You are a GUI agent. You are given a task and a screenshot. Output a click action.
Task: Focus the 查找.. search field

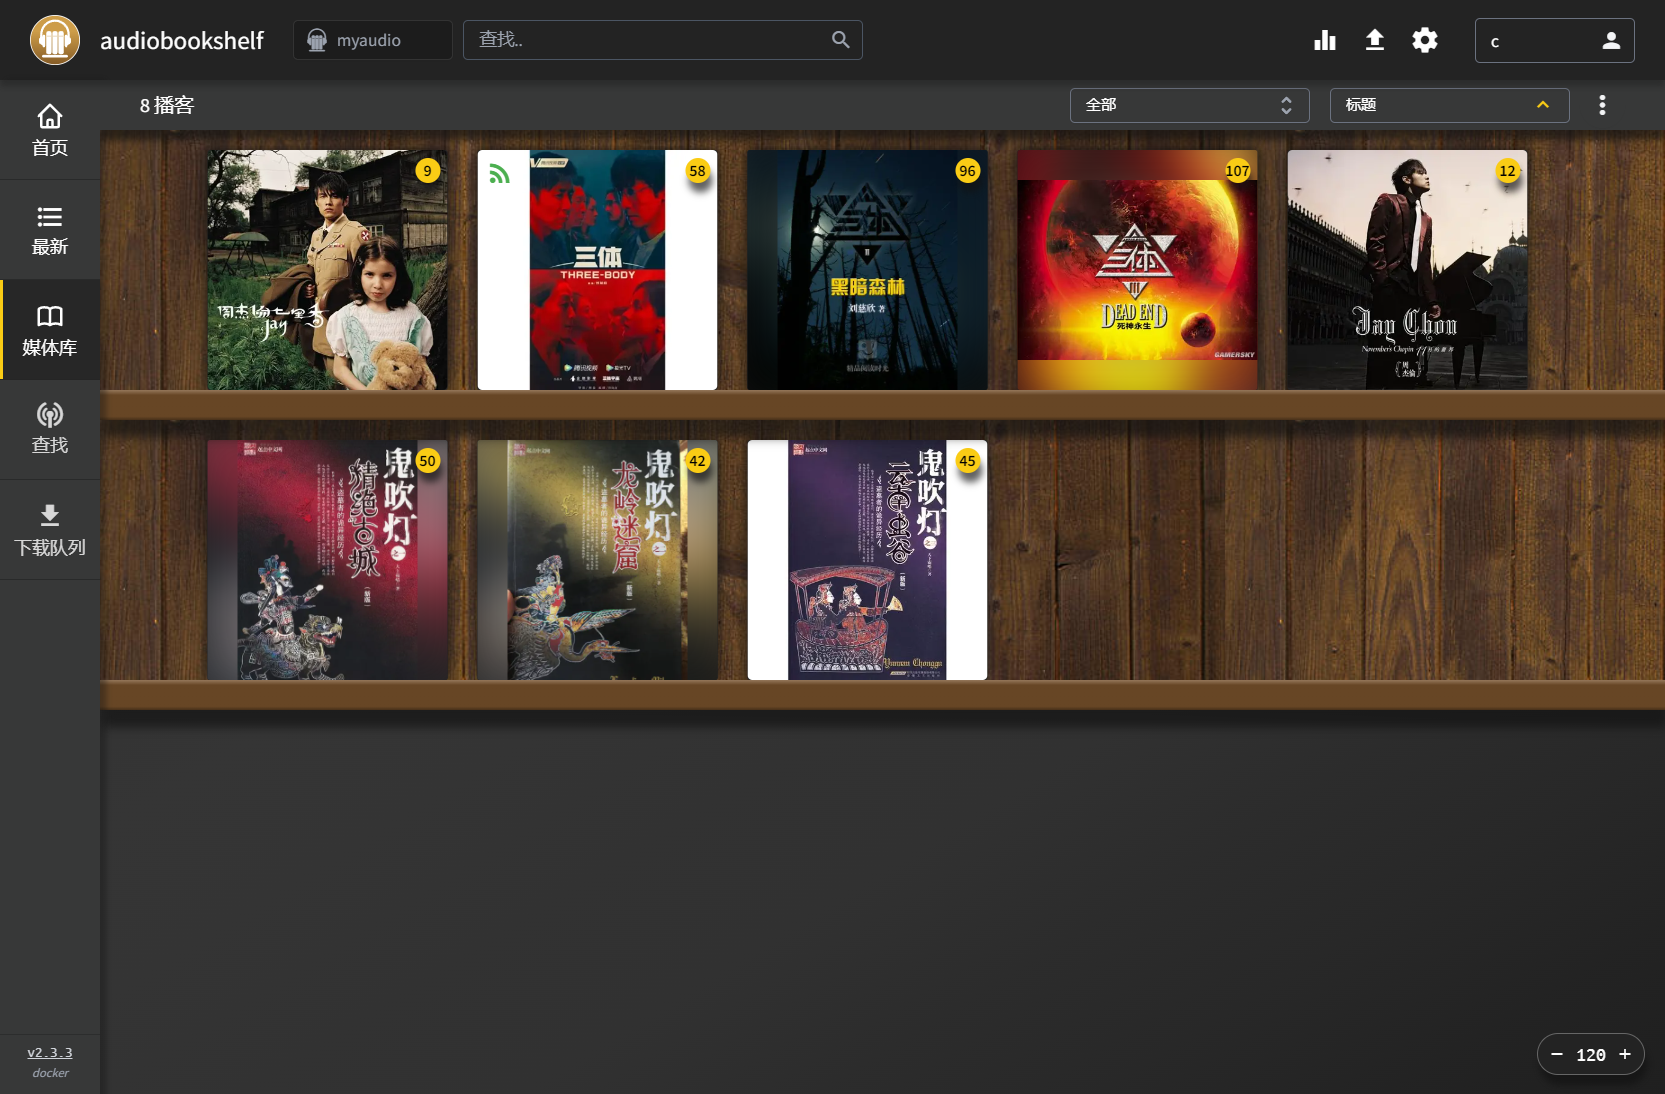coord(662,40)
